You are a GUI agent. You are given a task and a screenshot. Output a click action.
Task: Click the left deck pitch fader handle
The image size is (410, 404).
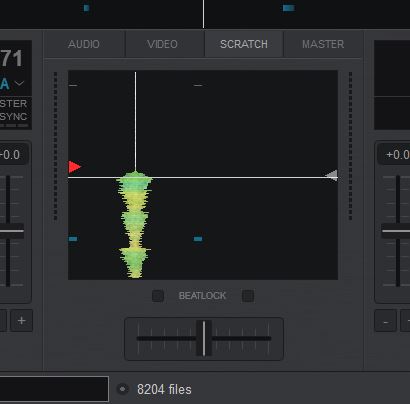coord(10,231)
